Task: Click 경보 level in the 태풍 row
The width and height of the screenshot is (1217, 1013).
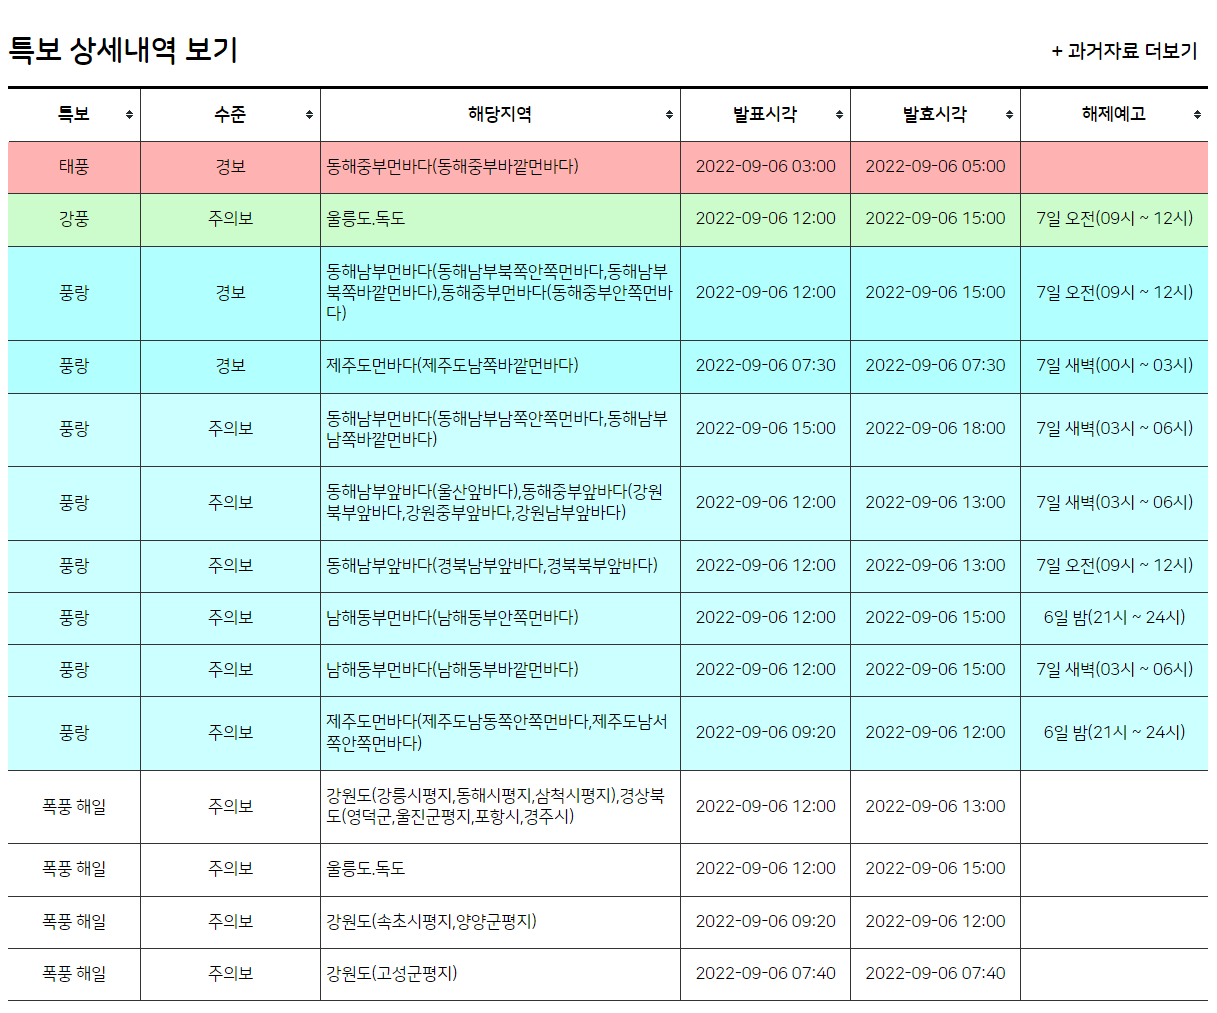Action: (x=230, y=167)
